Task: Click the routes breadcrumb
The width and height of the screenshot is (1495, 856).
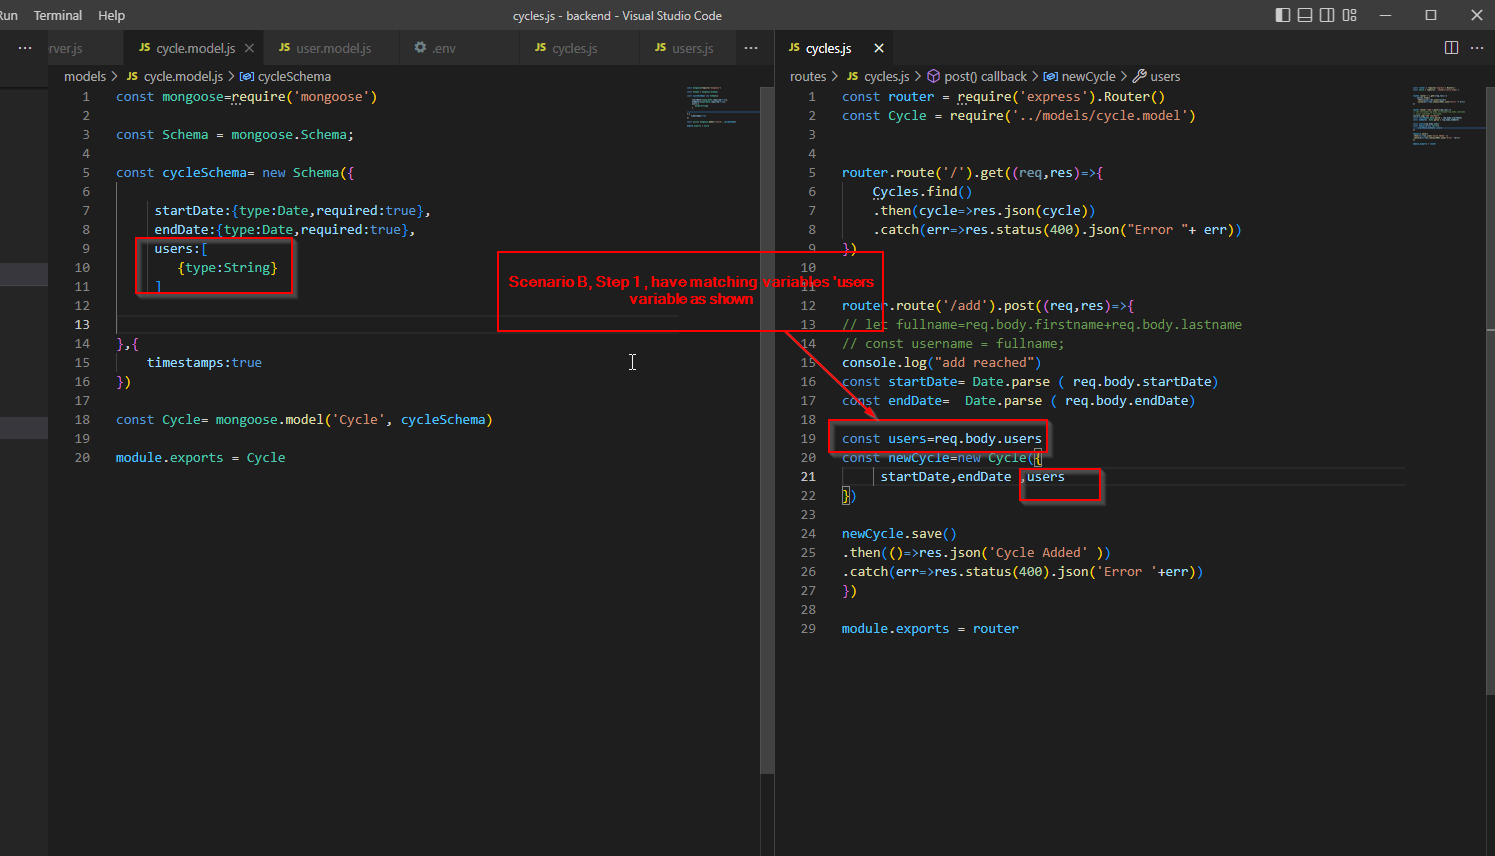Action: click(x=808, y=76)
